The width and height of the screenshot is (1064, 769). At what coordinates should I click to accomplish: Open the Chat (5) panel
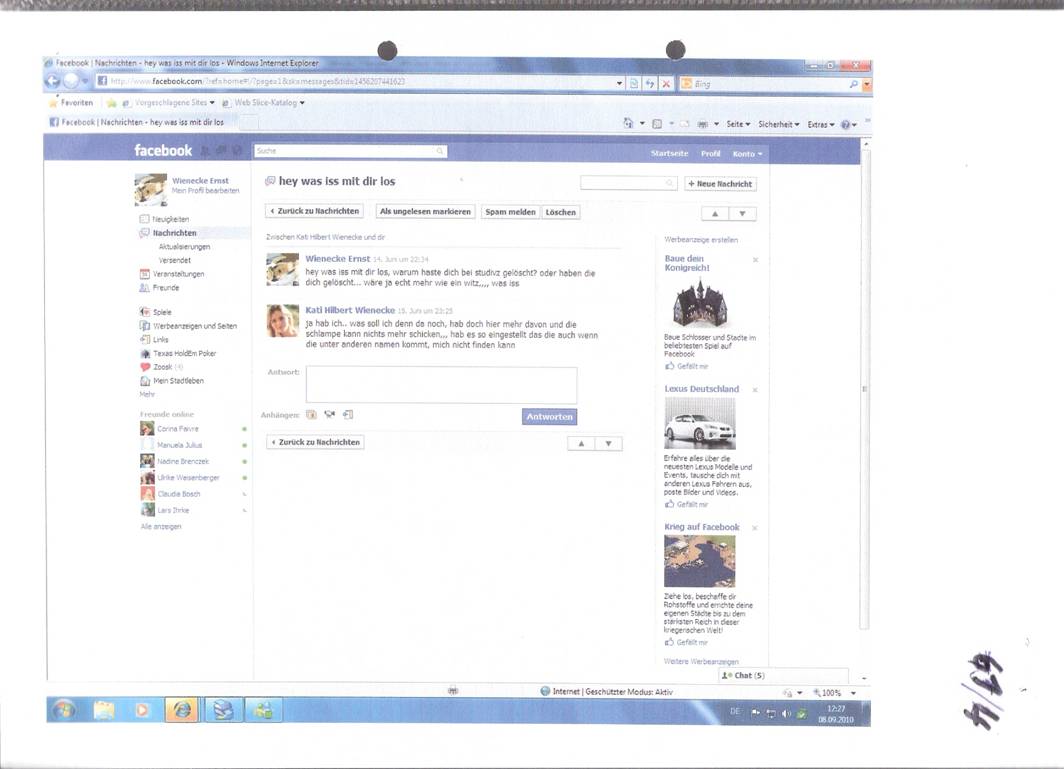(x=784, y=675)
